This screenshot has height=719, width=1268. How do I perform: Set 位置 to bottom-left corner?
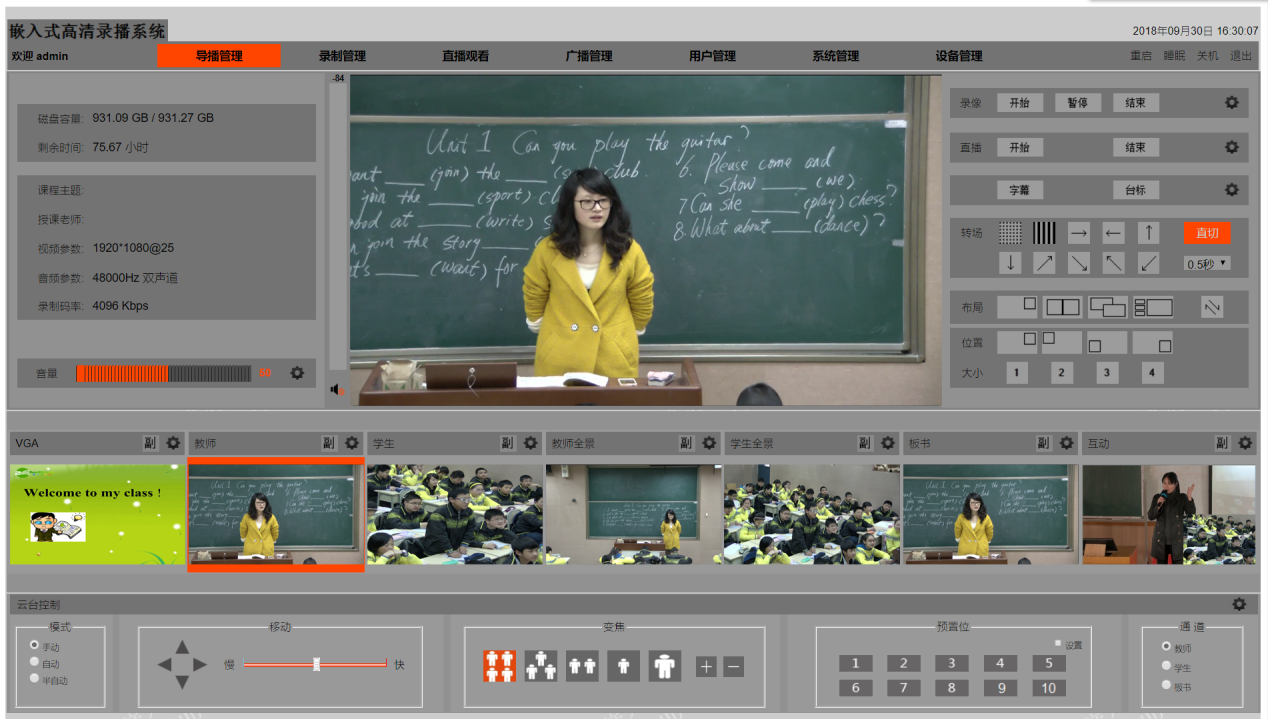[x=1107, y=342]
